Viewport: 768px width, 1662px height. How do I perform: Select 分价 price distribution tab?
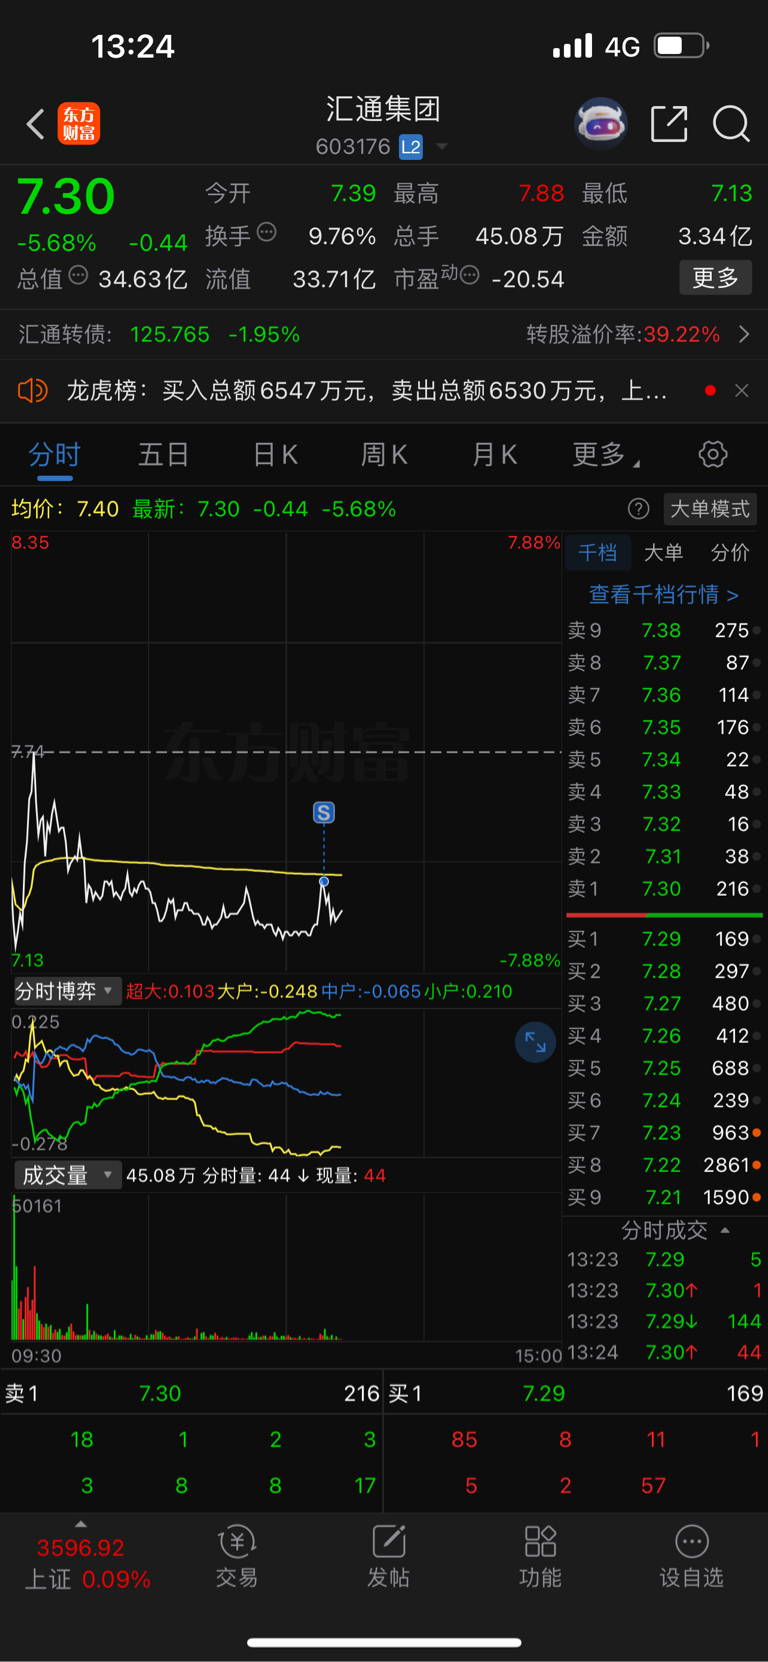click(730, 553)
